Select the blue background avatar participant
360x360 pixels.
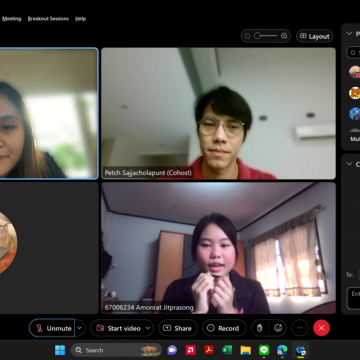[x=355, y=114]
